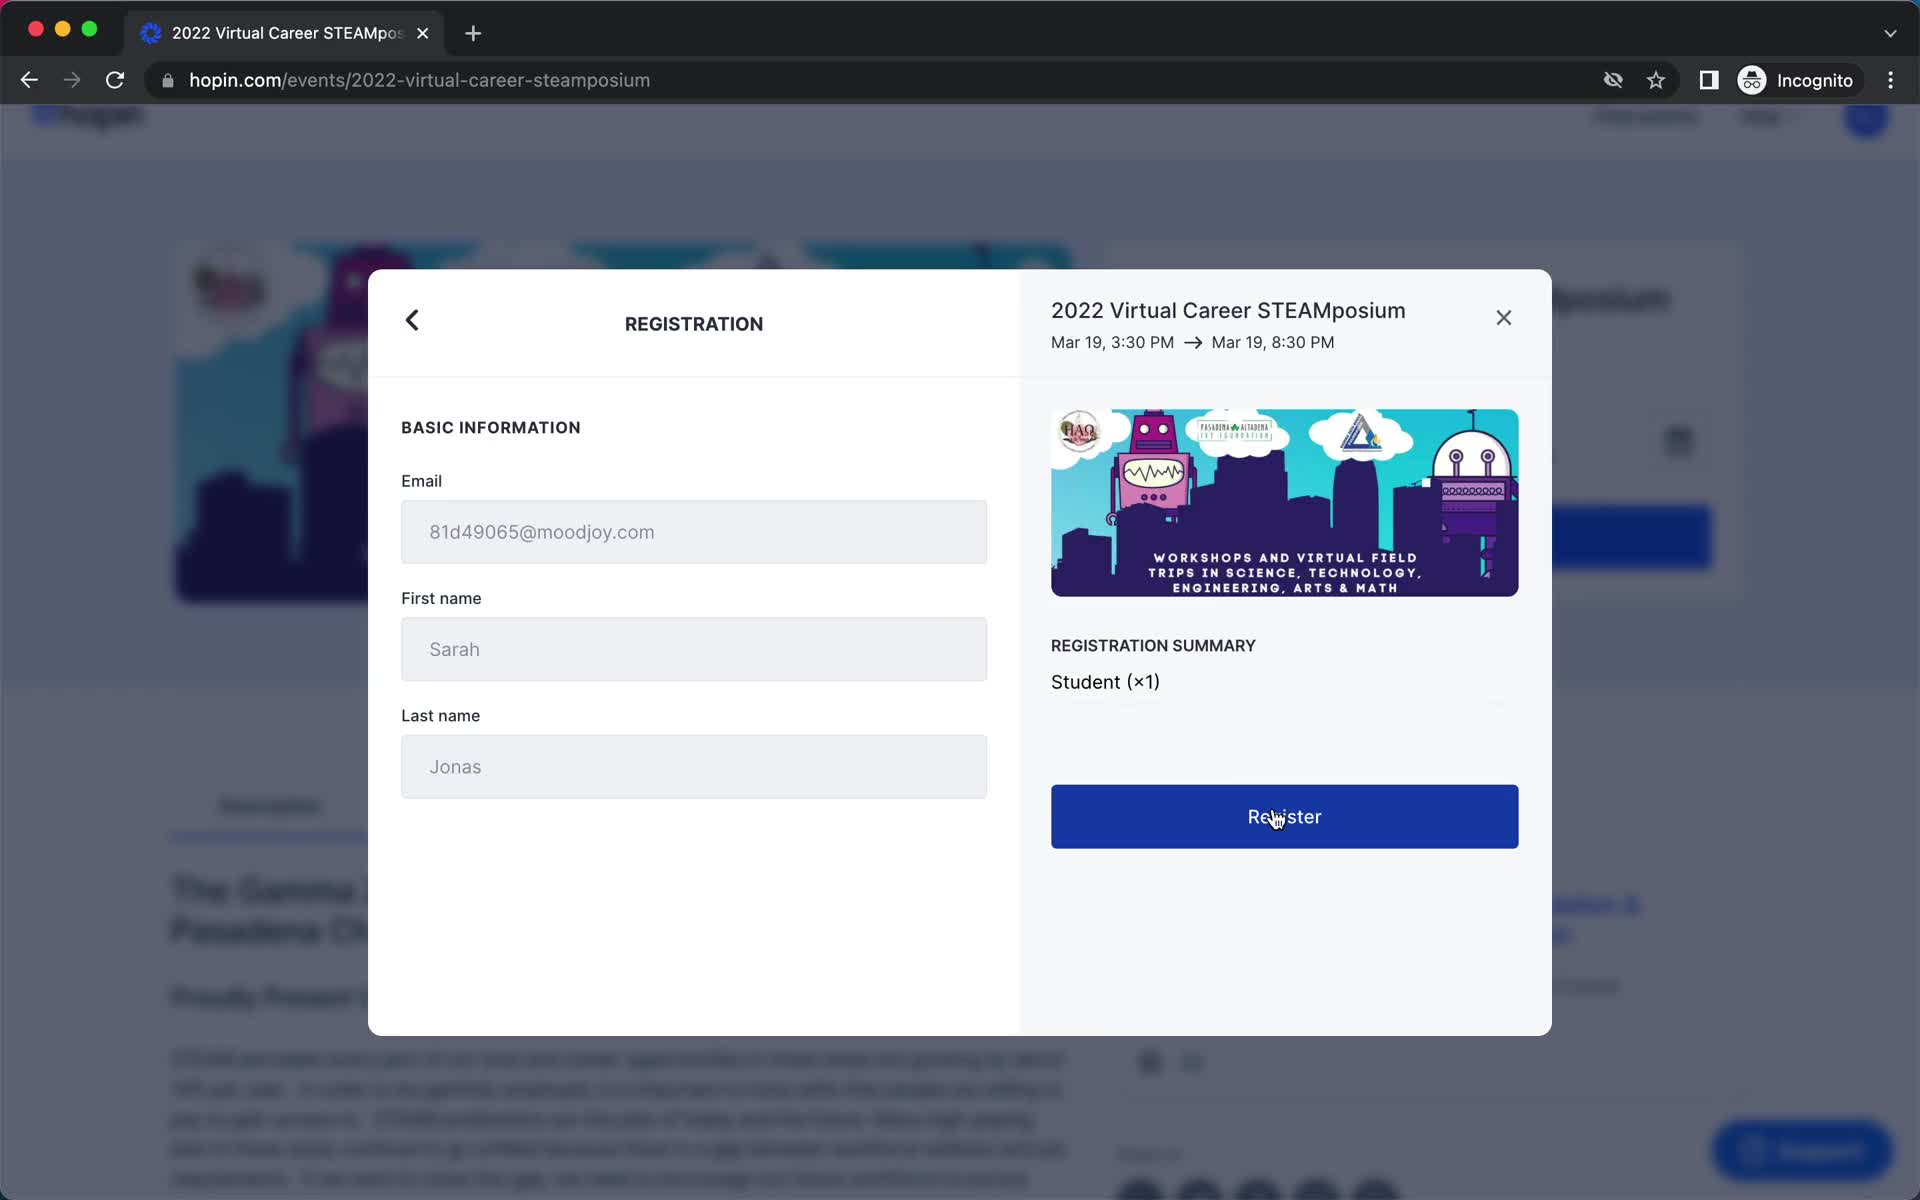Click the address bar URL text
Image resolution: width=1920 pixels, height=1200 pixels.
[x=419, y=80]
